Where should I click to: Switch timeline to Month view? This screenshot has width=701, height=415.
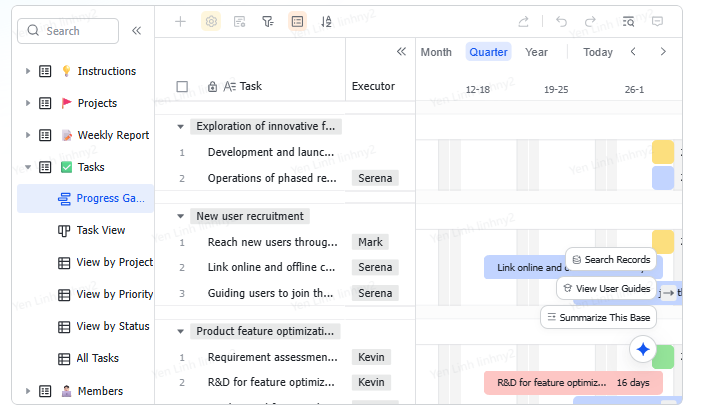[x=436, y=52]
